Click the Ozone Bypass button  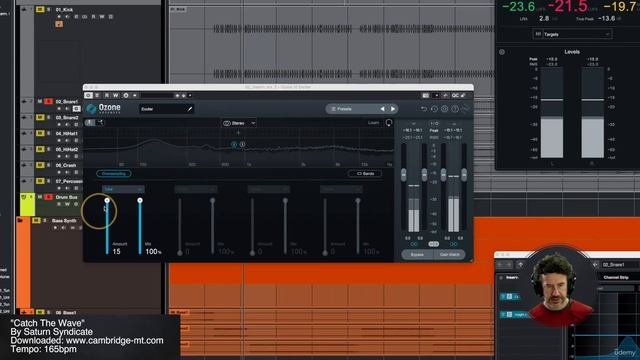pyautogui.click(x=417, y=254)
